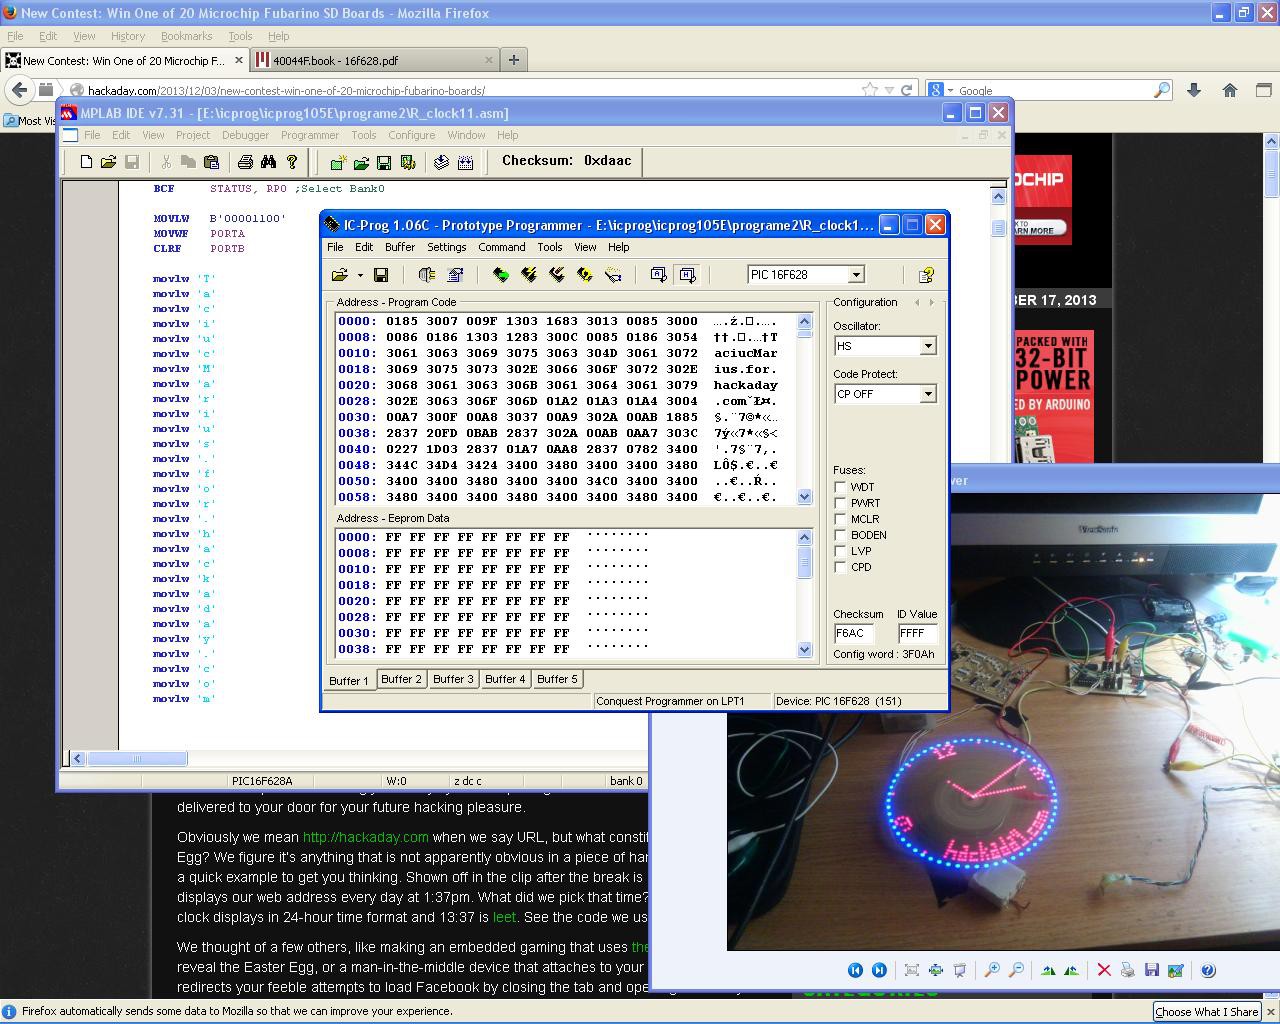The height and width of the screenshot is (1024, 1280).
Task: Click MPLAB Paste clipboard icon
Action: (211, 162)
